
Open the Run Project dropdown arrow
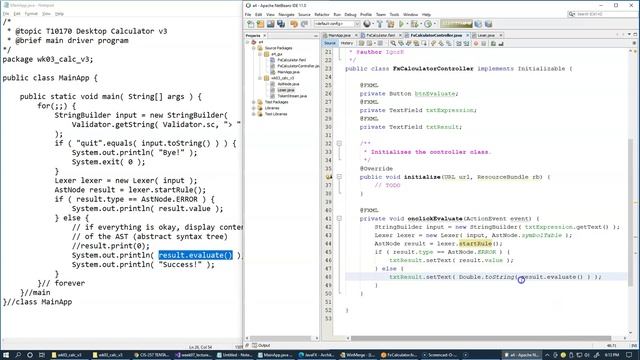click(407, 24)
